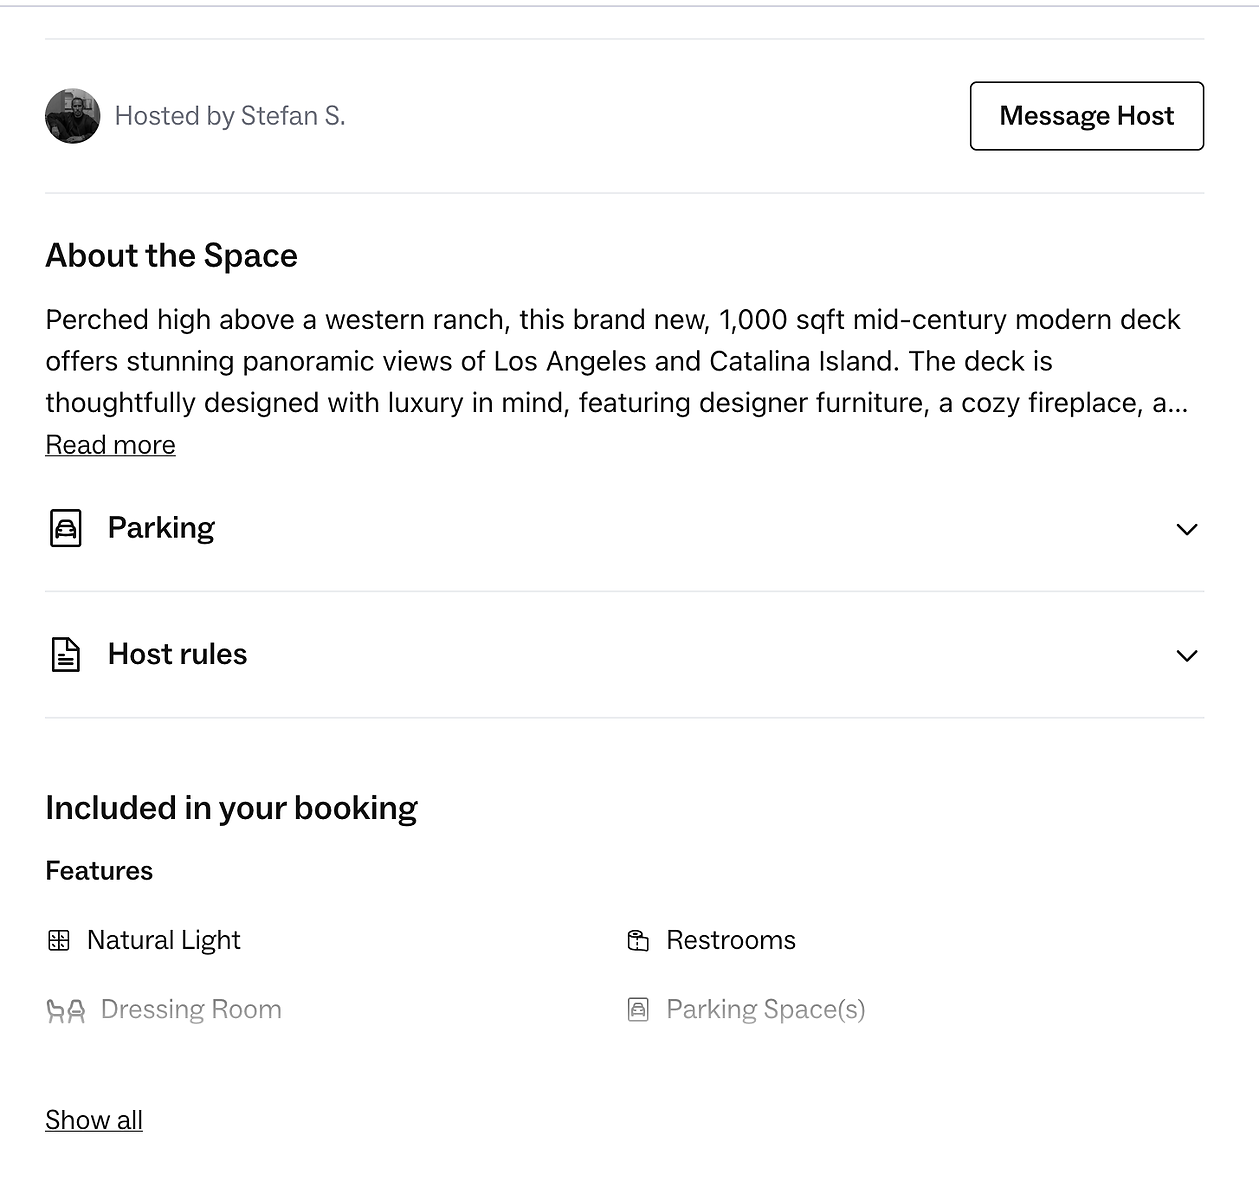This screenshot has height=1200, width=1259.
Task: Click the Parking Space(s) feature icon
Action: coord(638,1010)
